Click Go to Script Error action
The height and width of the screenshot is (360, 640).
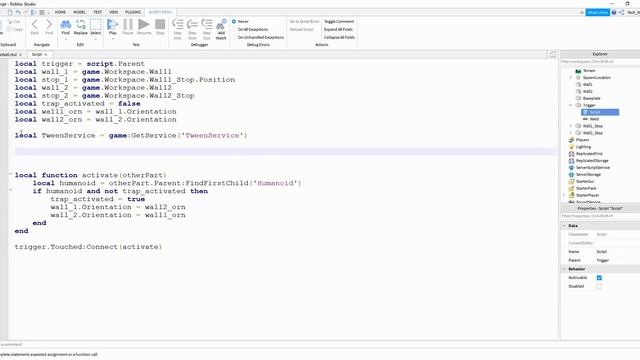click(x=304, y=21)
